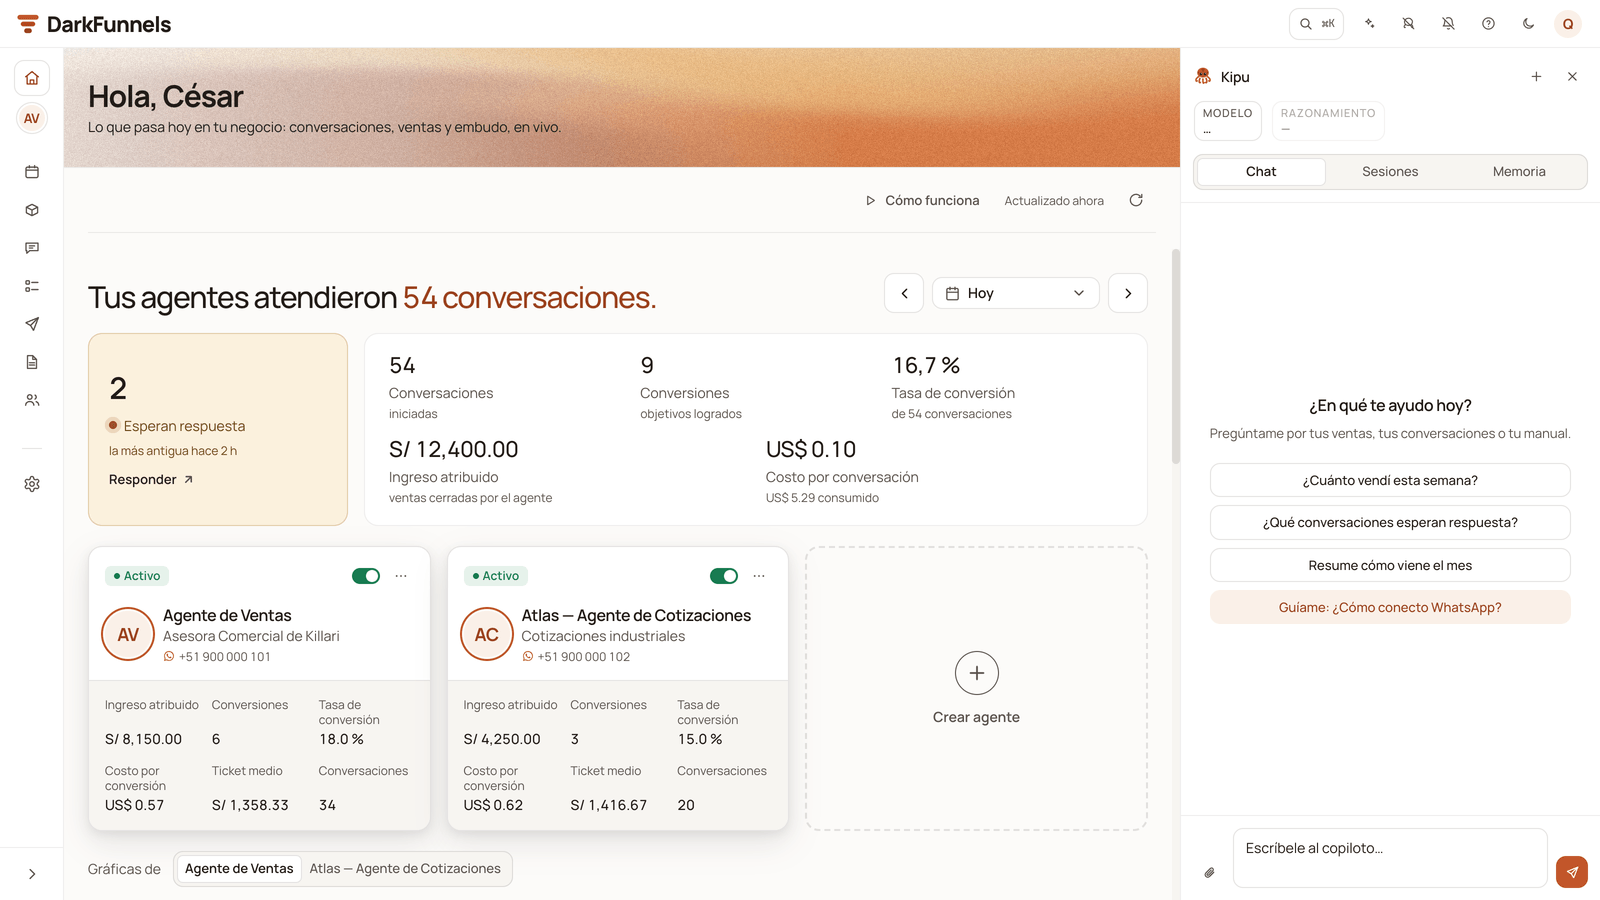Toggle Atlas agent active switch
The image size is (1600, 900).
[724, 576]
